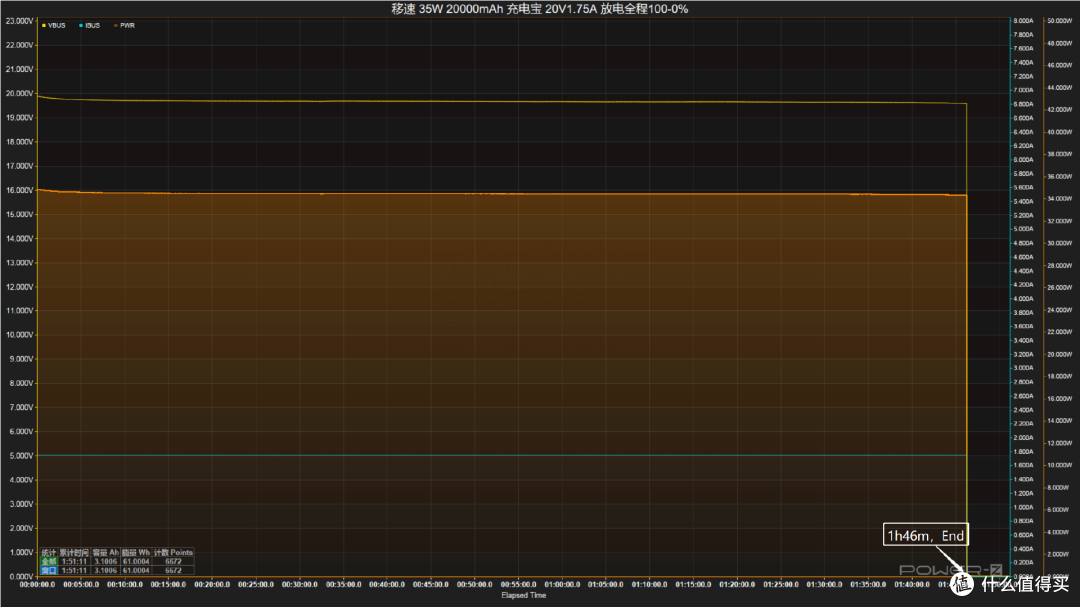Select 3.1006 in the 窗口 row
Image resolution: width=1080 pixels, height=607 pixels.
pyautogui.click(x=105, y=570)
